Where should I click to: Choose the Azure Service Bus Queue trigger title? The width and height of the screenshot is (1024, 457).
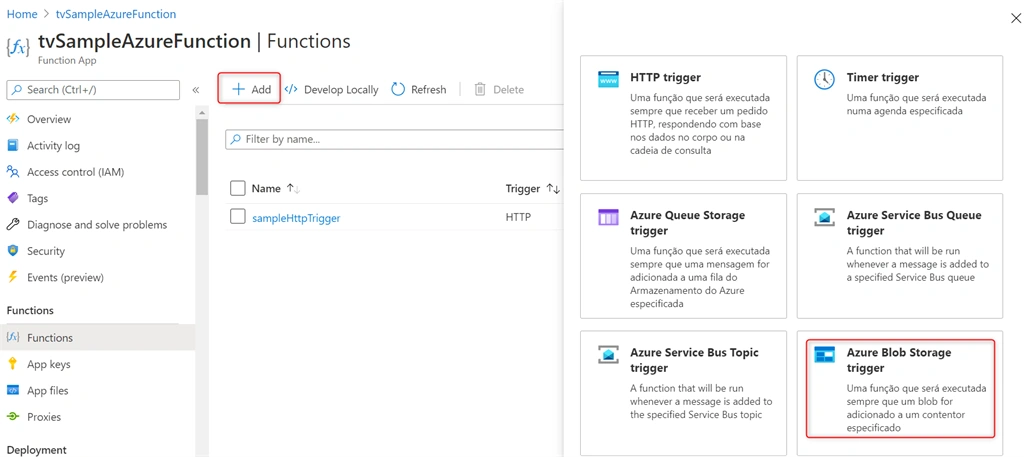[914, 223]
